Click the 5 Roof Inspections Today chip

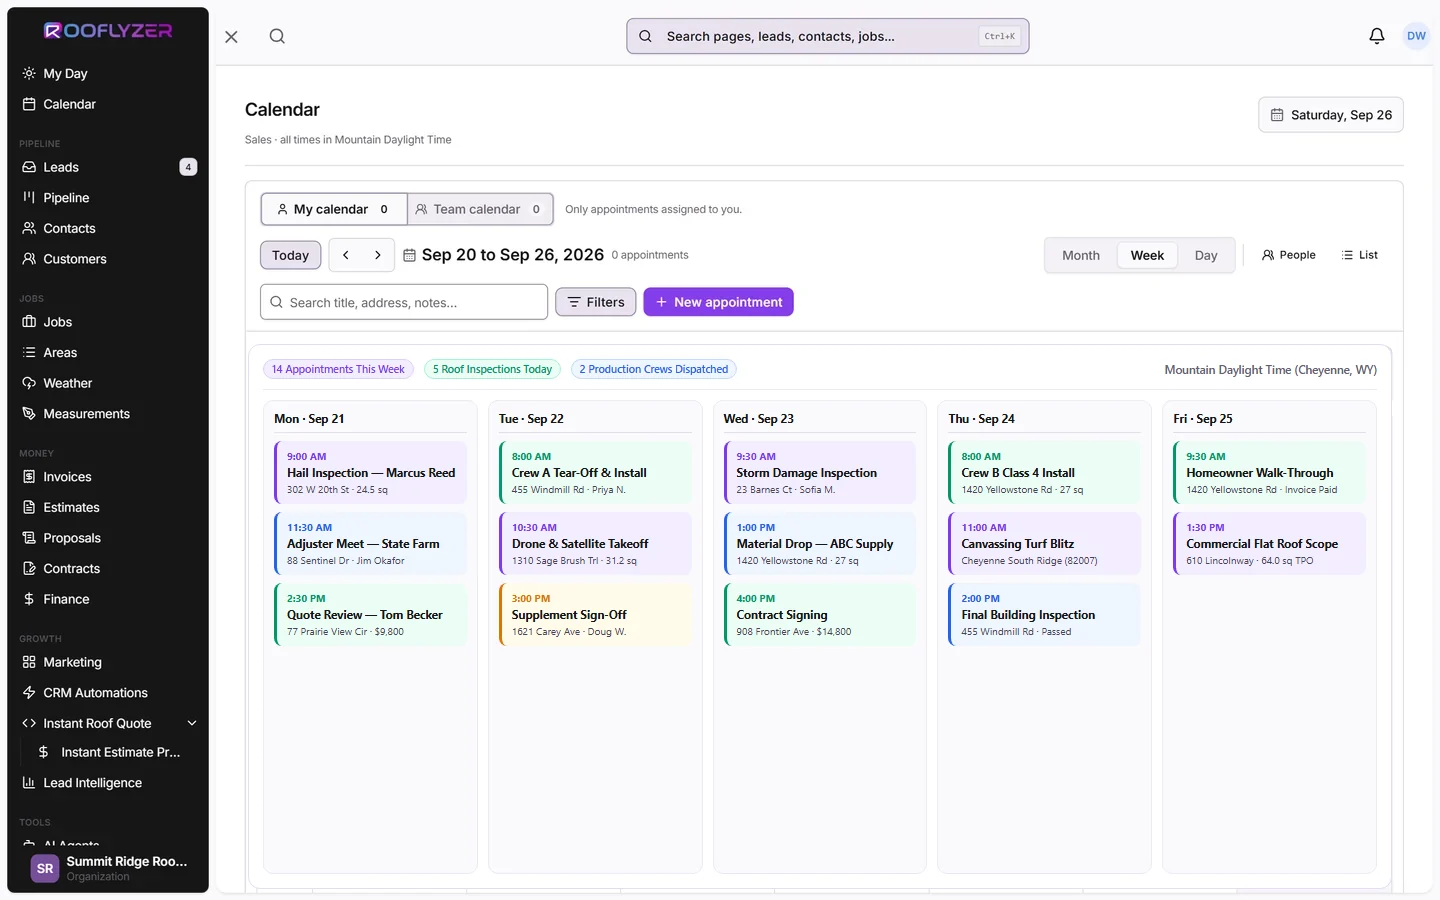pos(492,369)
